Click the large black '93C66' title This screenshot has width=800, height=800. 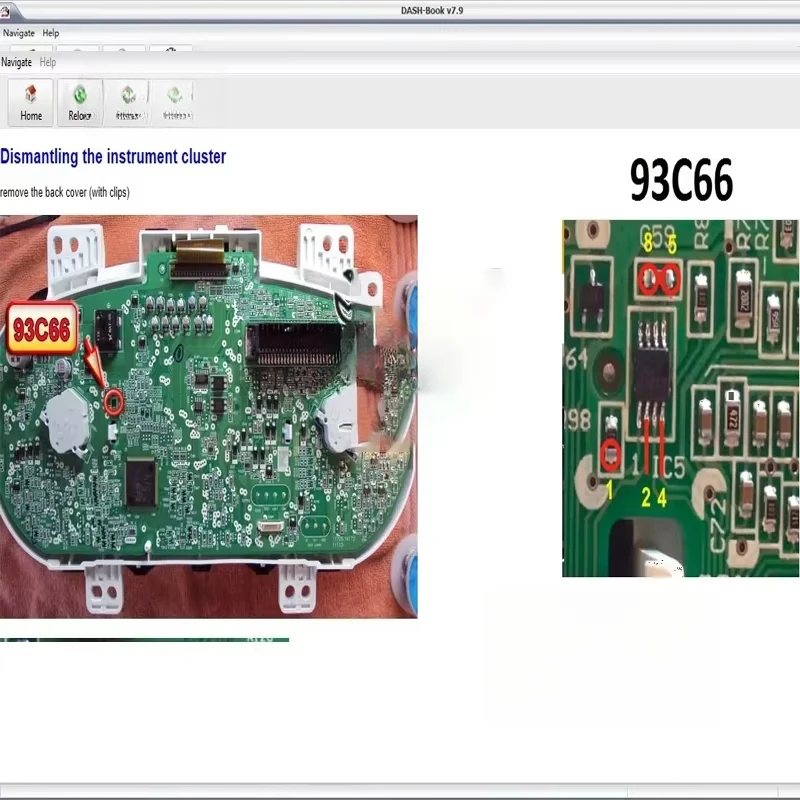click(x=681, y=180)
